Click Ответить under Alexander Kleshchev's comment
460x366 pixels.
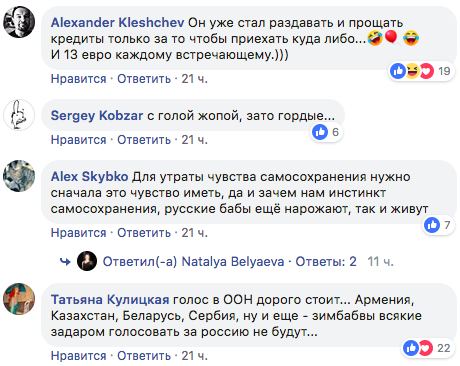(x=144, y=79)
